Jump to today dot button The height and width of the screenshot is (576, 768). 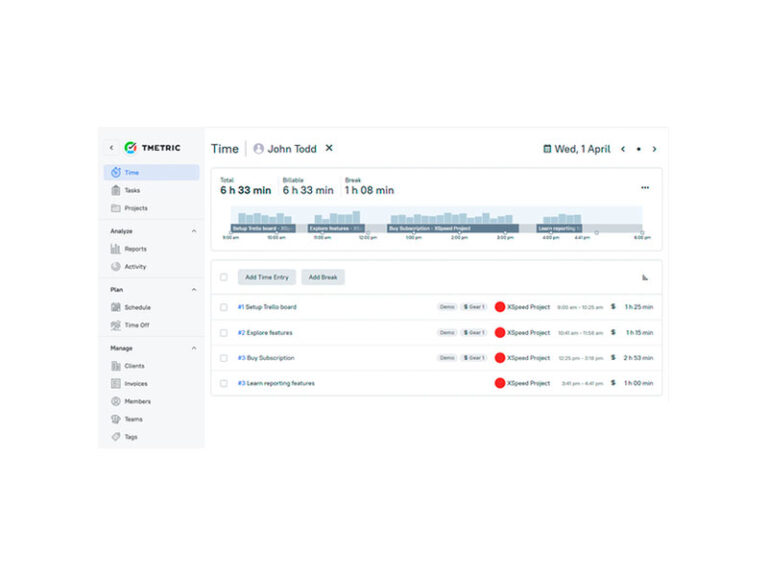639,149
